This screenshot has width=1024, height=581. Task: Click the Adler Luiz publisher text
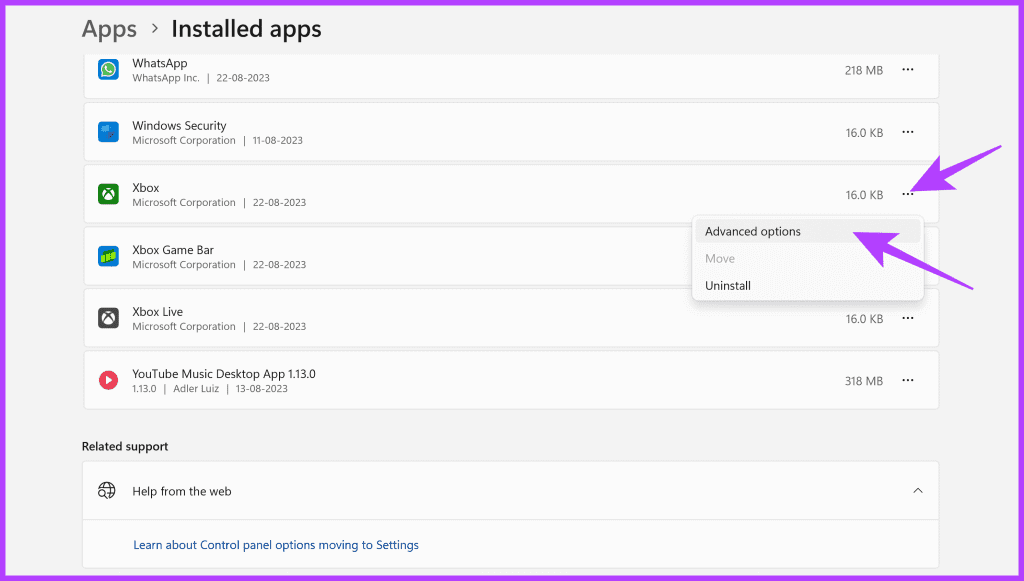196,388
